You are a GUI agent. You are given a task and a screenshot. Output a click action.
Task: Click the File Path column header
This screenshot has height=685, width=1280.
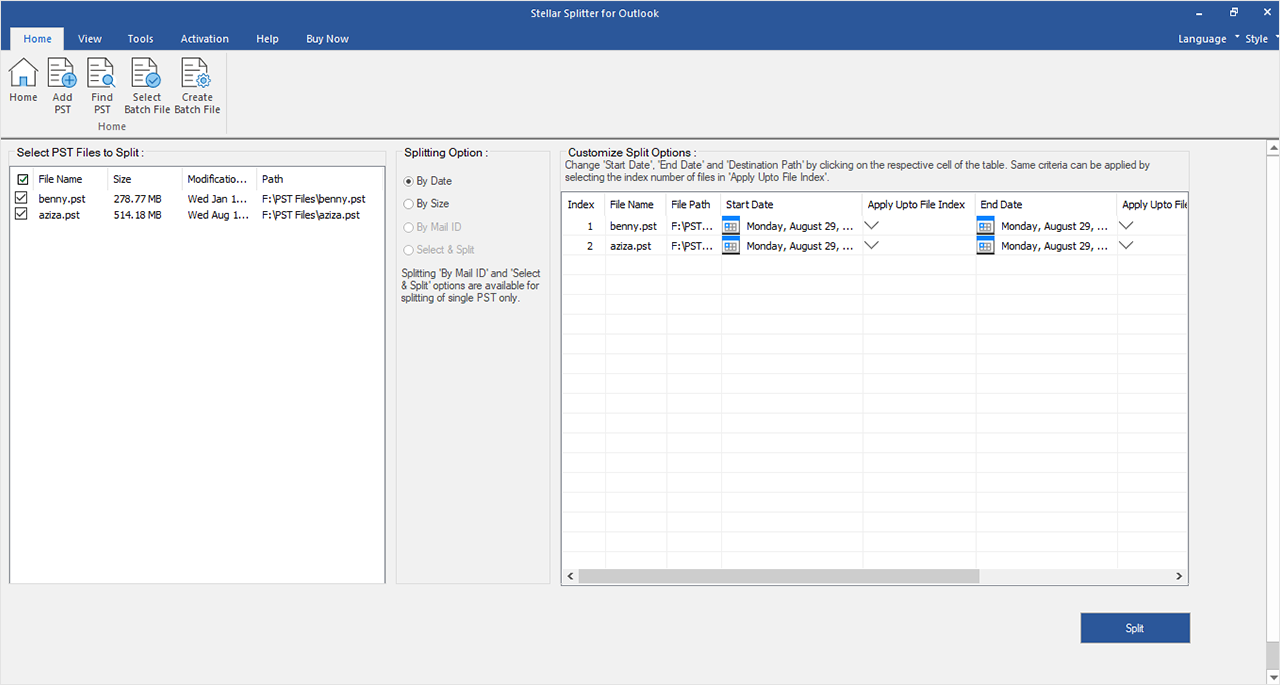point(693,204)
